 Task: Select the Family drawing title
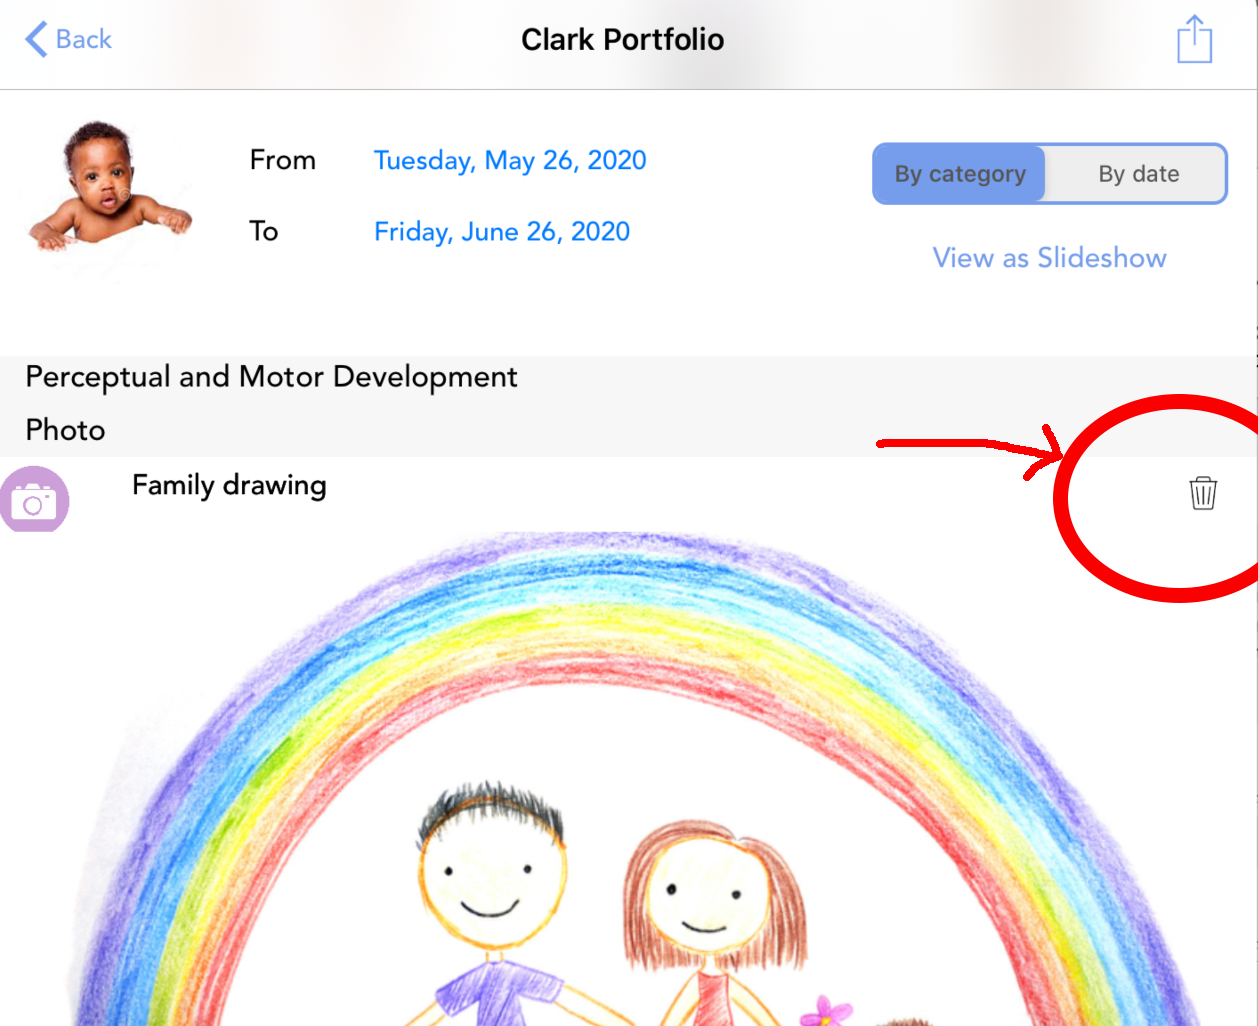(x=229, y=485)
